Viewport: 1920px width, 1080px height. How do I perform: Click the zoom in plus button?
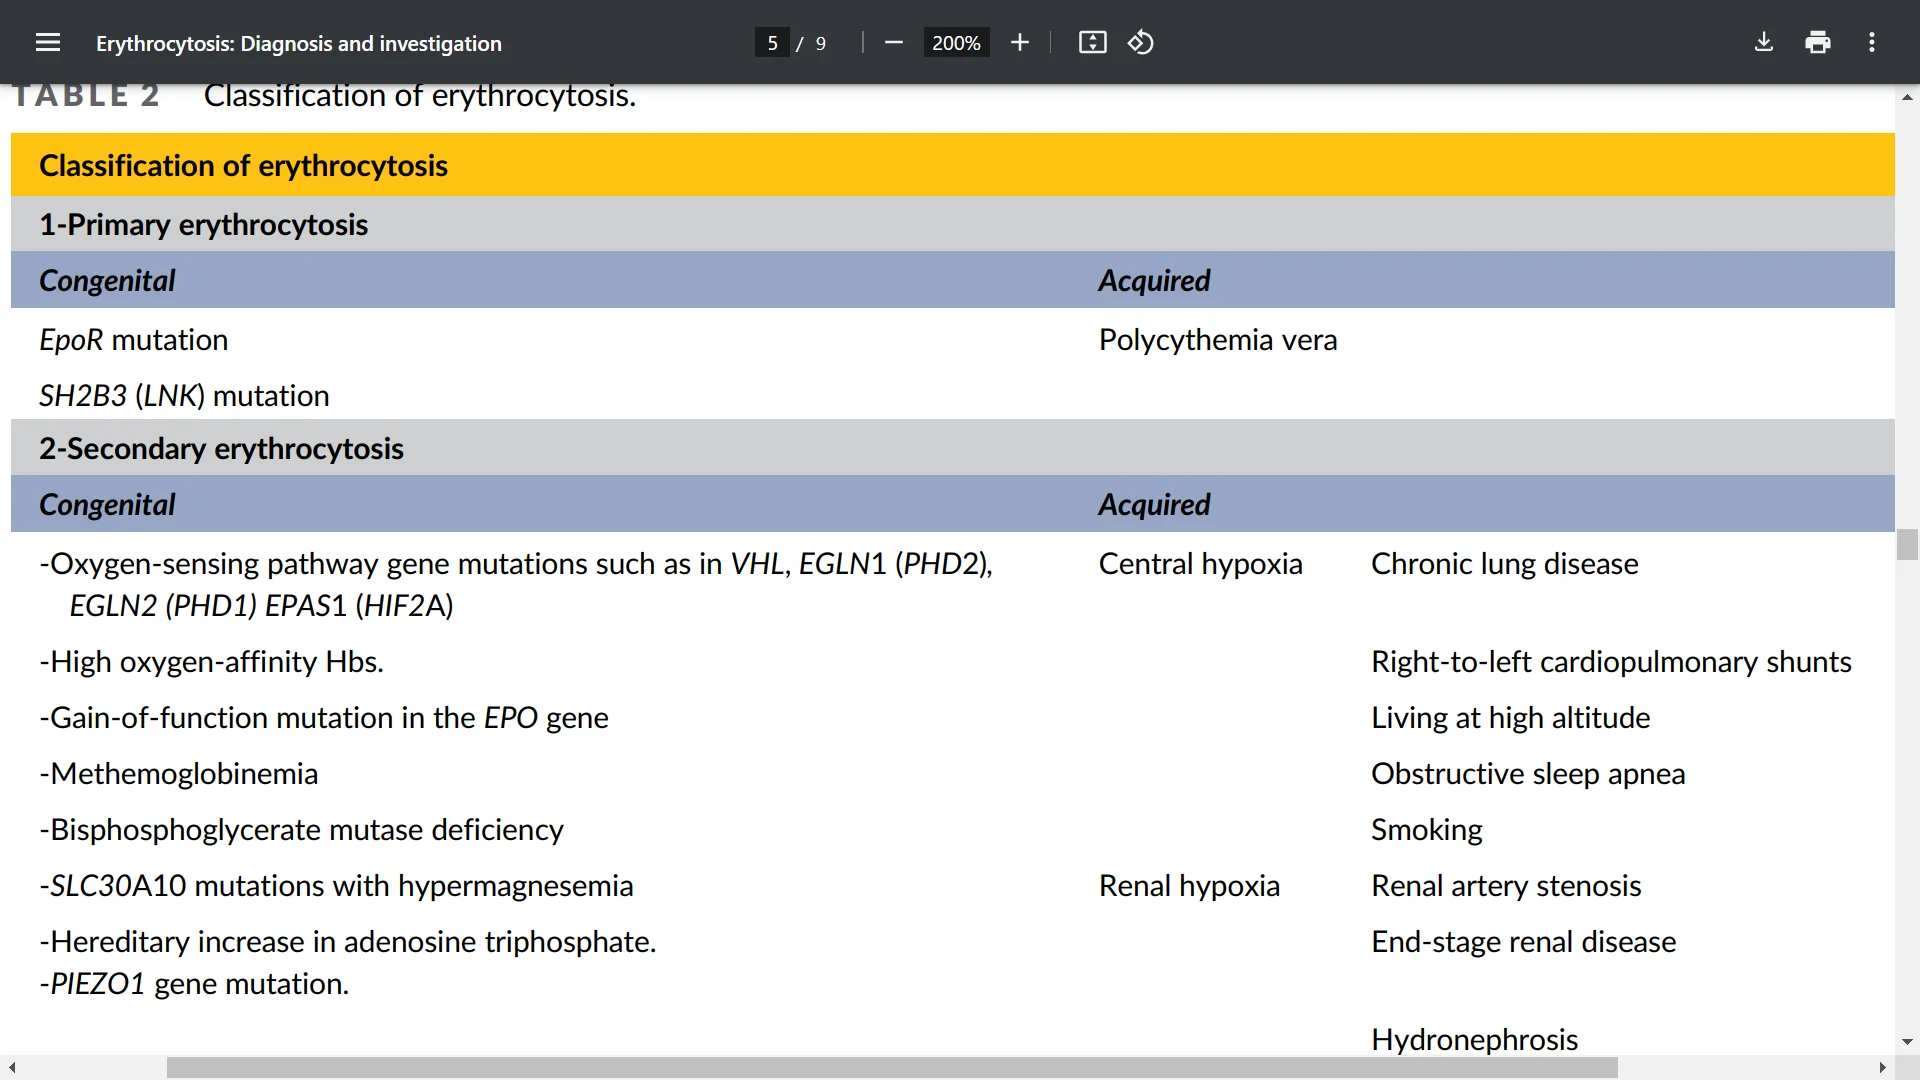pyautogui.click(x=1019, y=42)
